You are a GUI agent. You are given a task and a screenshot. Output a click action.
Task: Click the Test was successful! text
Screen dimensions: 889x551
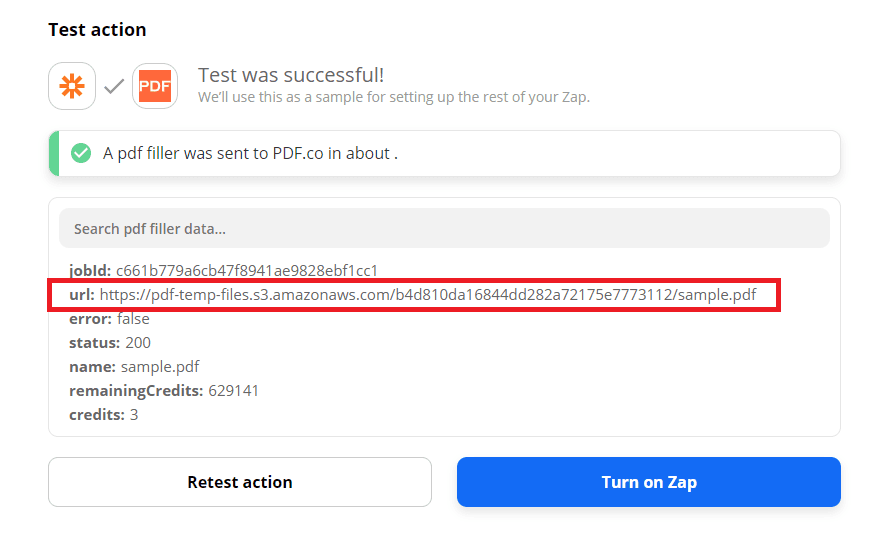click(x=291, y=75)
